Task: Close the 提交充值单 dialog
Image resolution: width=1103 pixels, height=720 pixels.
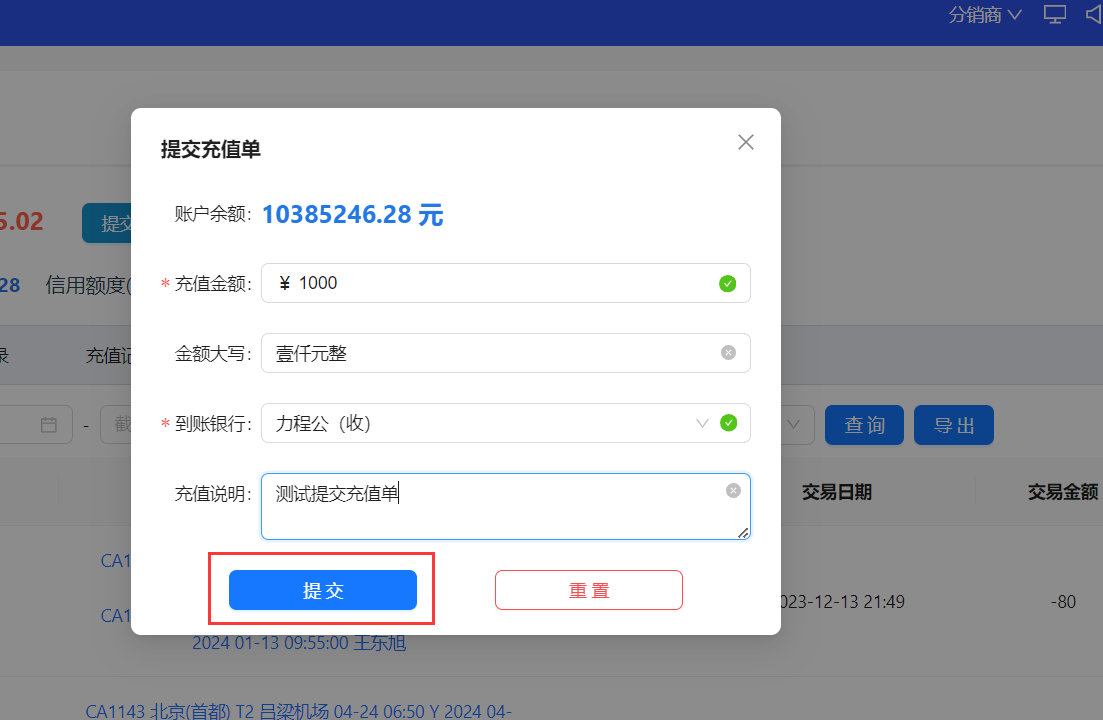Action: [745, 142]
